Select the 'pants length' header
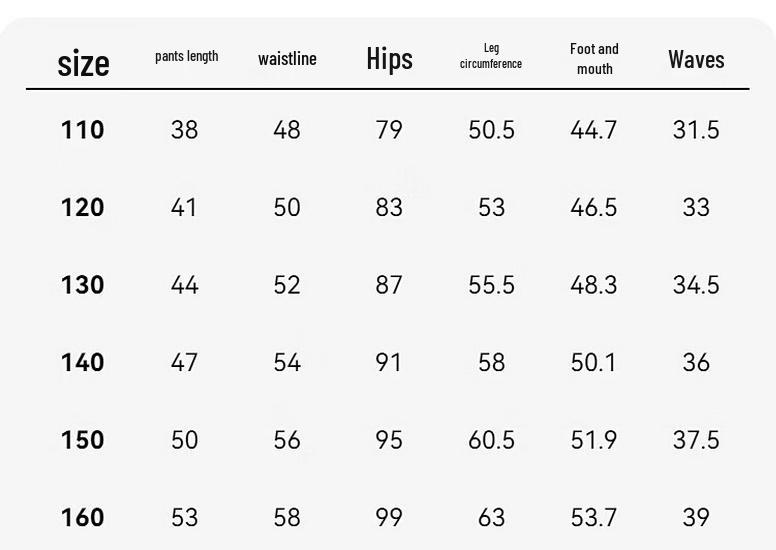 pos(187,56)
